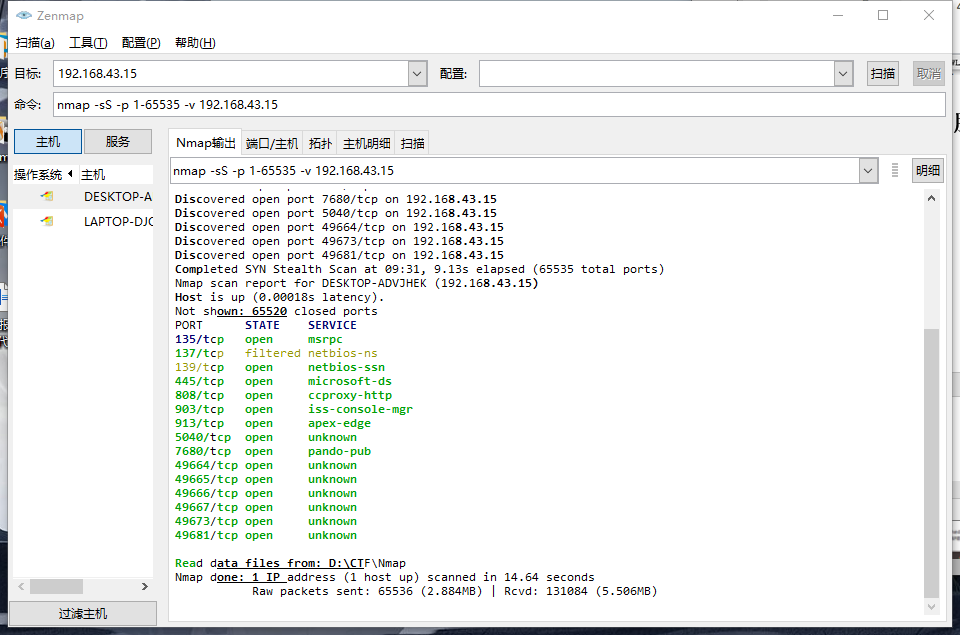
Task: Select the LAPTOP-DJC host row name
Action: (x=119, y=221)
